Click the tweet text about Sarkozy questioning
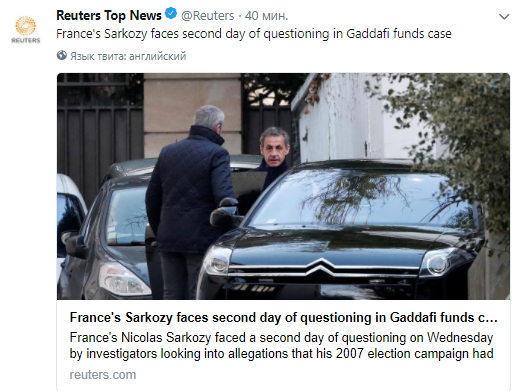 [254, 34]
